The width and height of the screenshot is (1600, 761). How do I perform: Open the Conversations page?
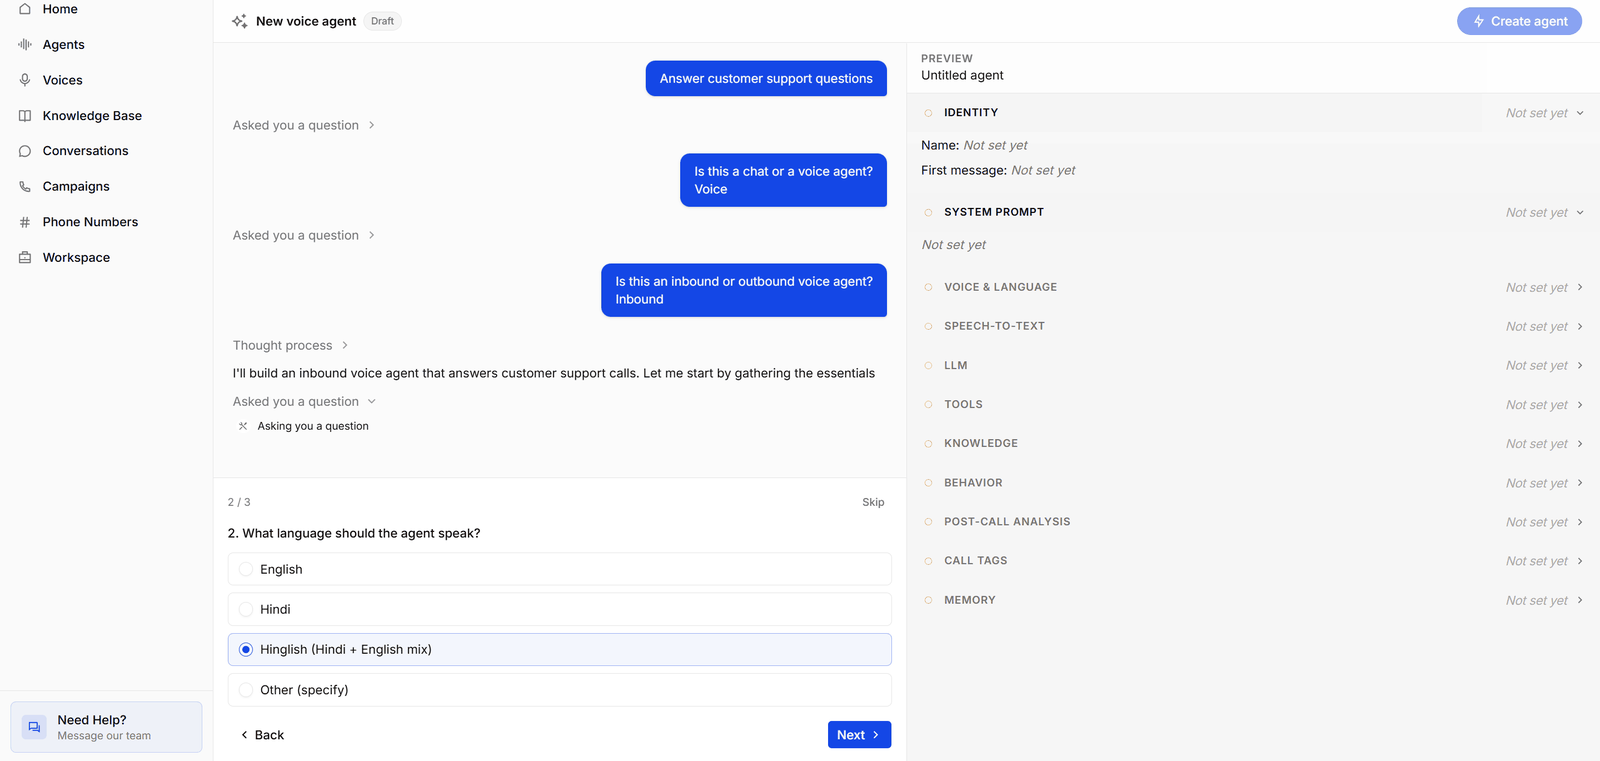[x=85, y=151]
